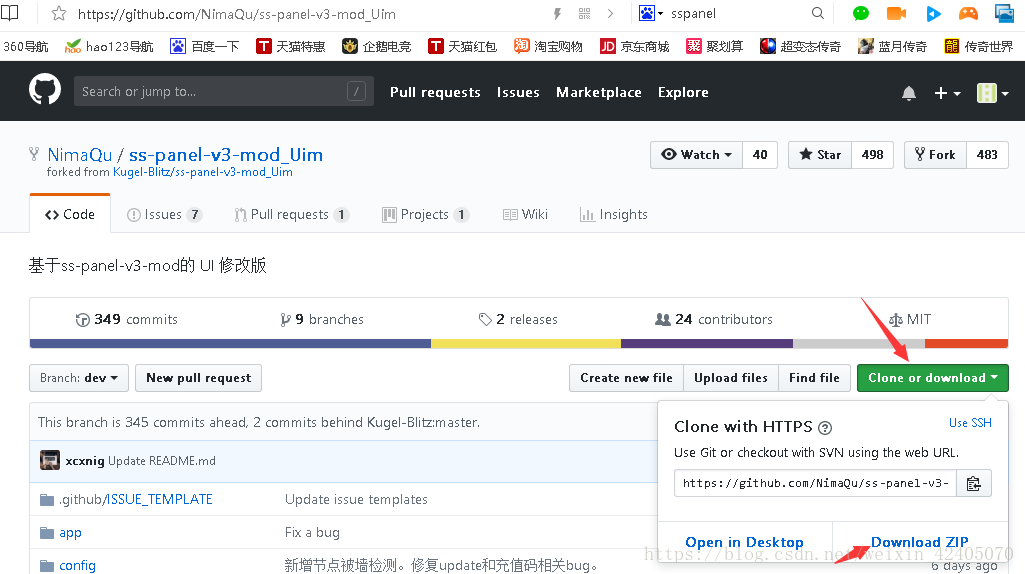Click the game controller toolbar icon

click(x=968, y=13)
